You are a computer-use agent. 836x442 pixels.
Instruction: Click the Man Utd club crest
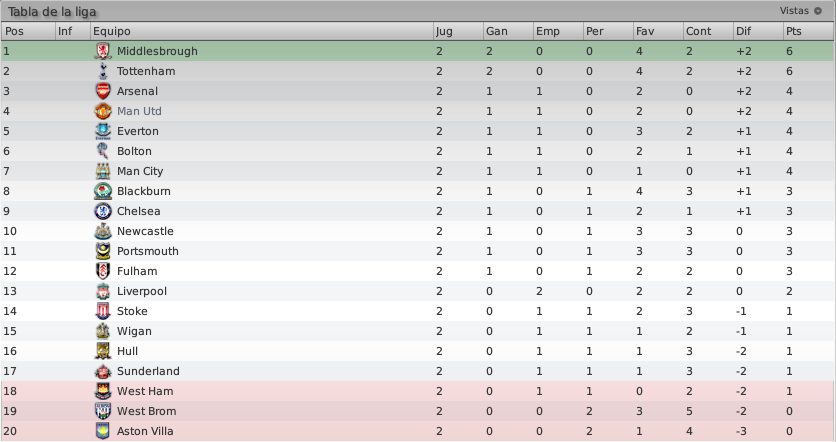pyautogui.click(x=103, y=111)
